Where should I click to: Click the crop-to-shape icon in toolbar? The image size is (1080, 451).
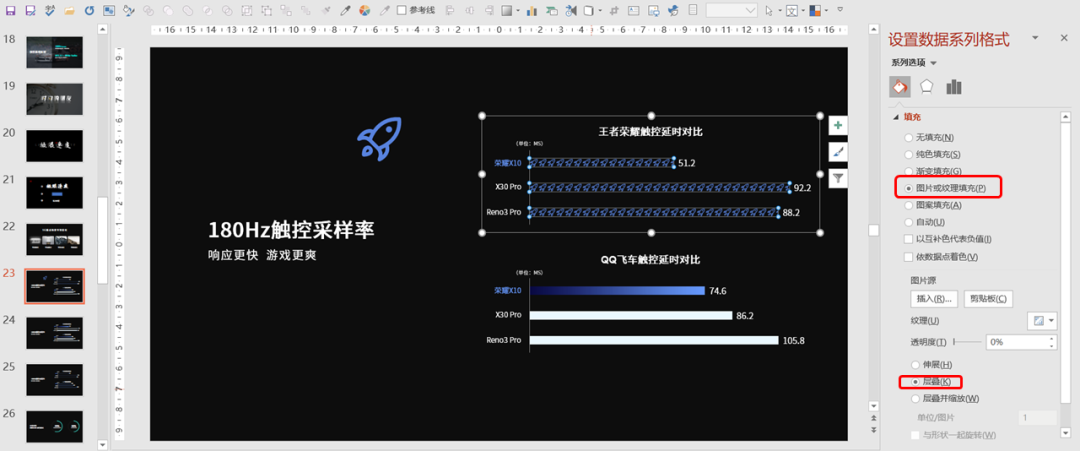click(614, 10)
